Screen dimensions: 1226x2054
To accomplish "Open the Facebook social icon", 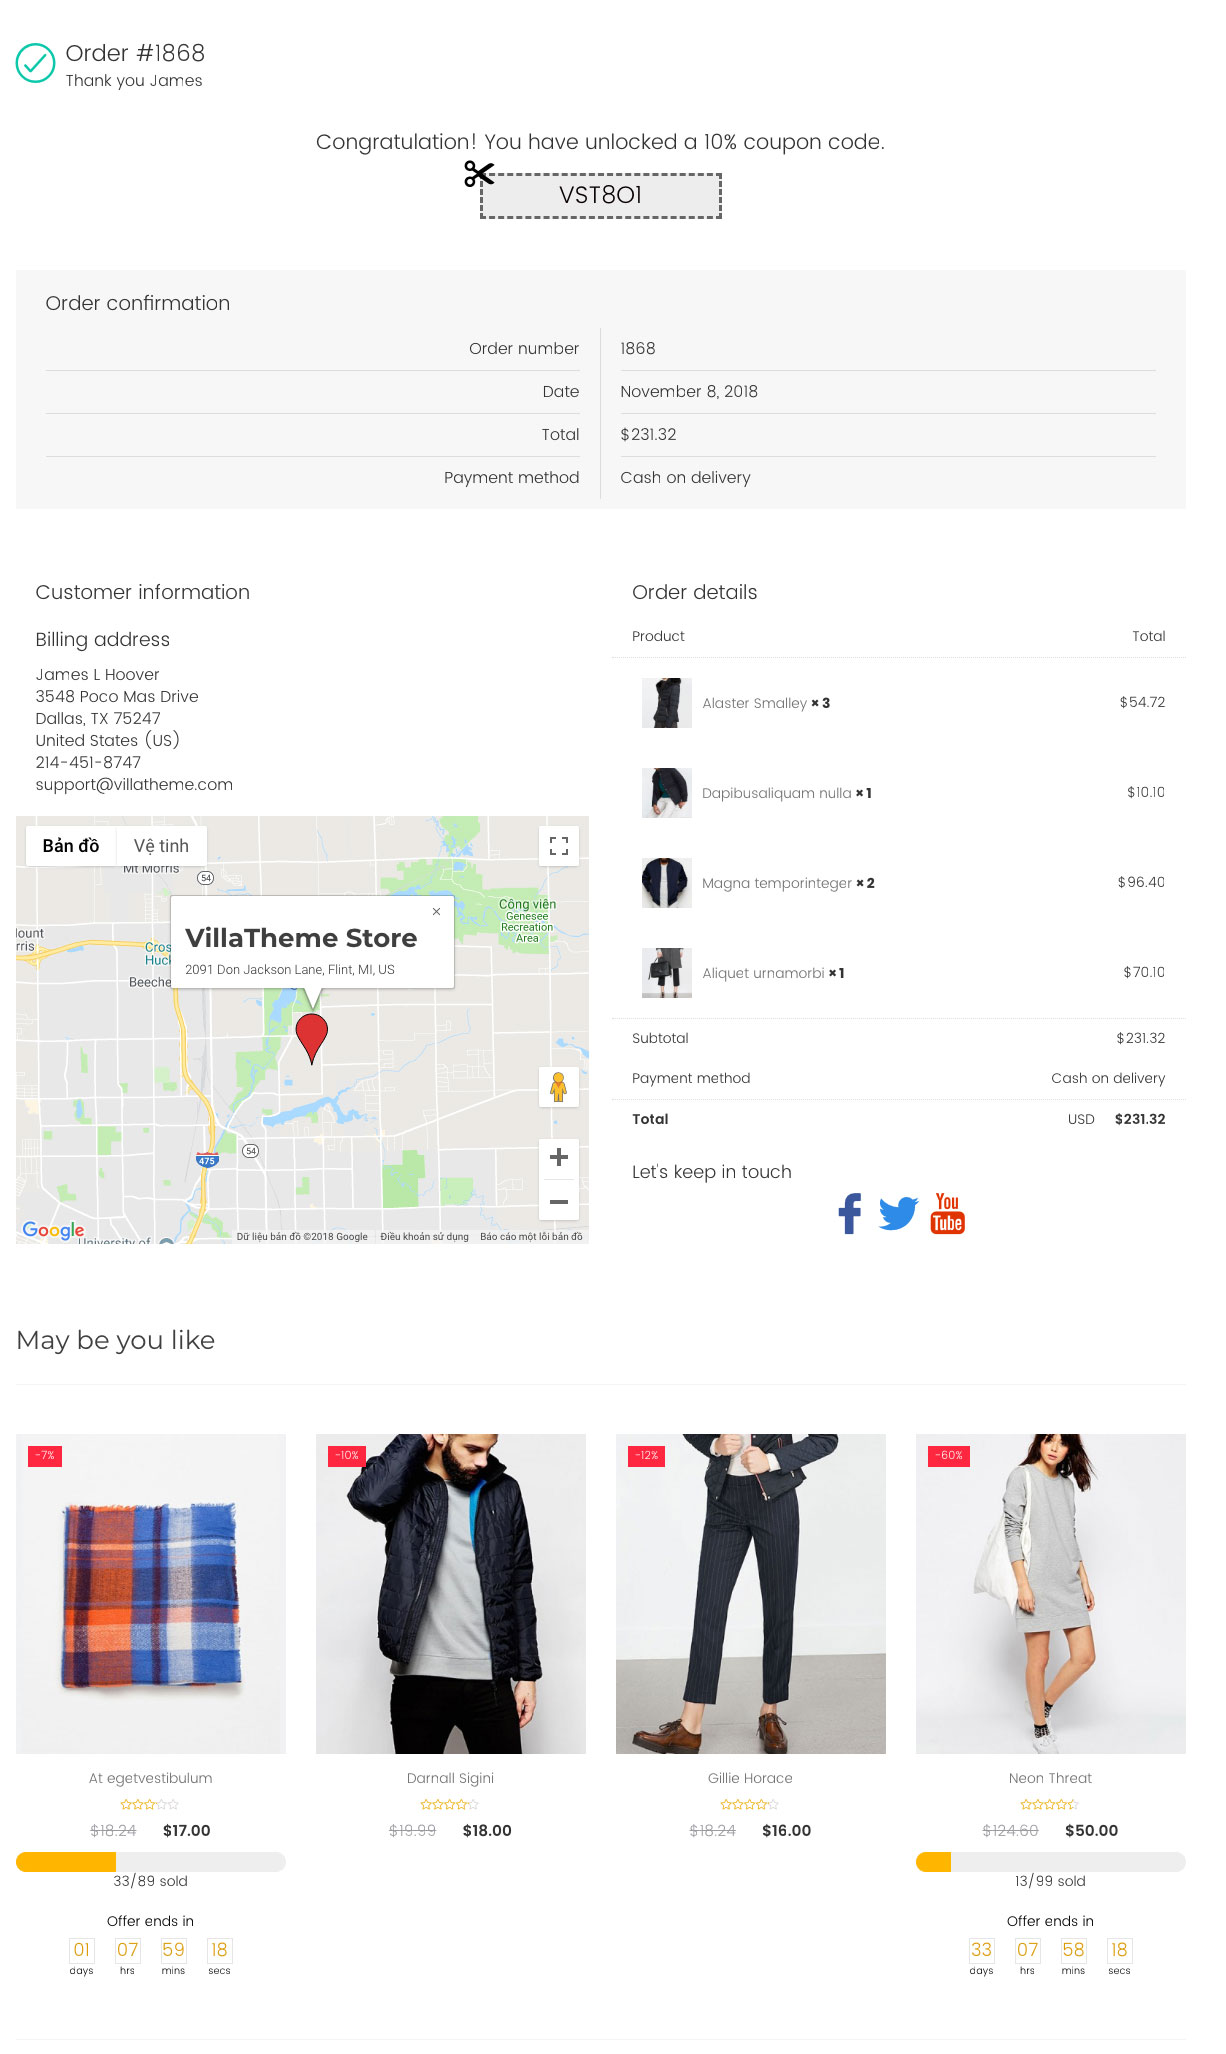I will [x=850, y=1213].
